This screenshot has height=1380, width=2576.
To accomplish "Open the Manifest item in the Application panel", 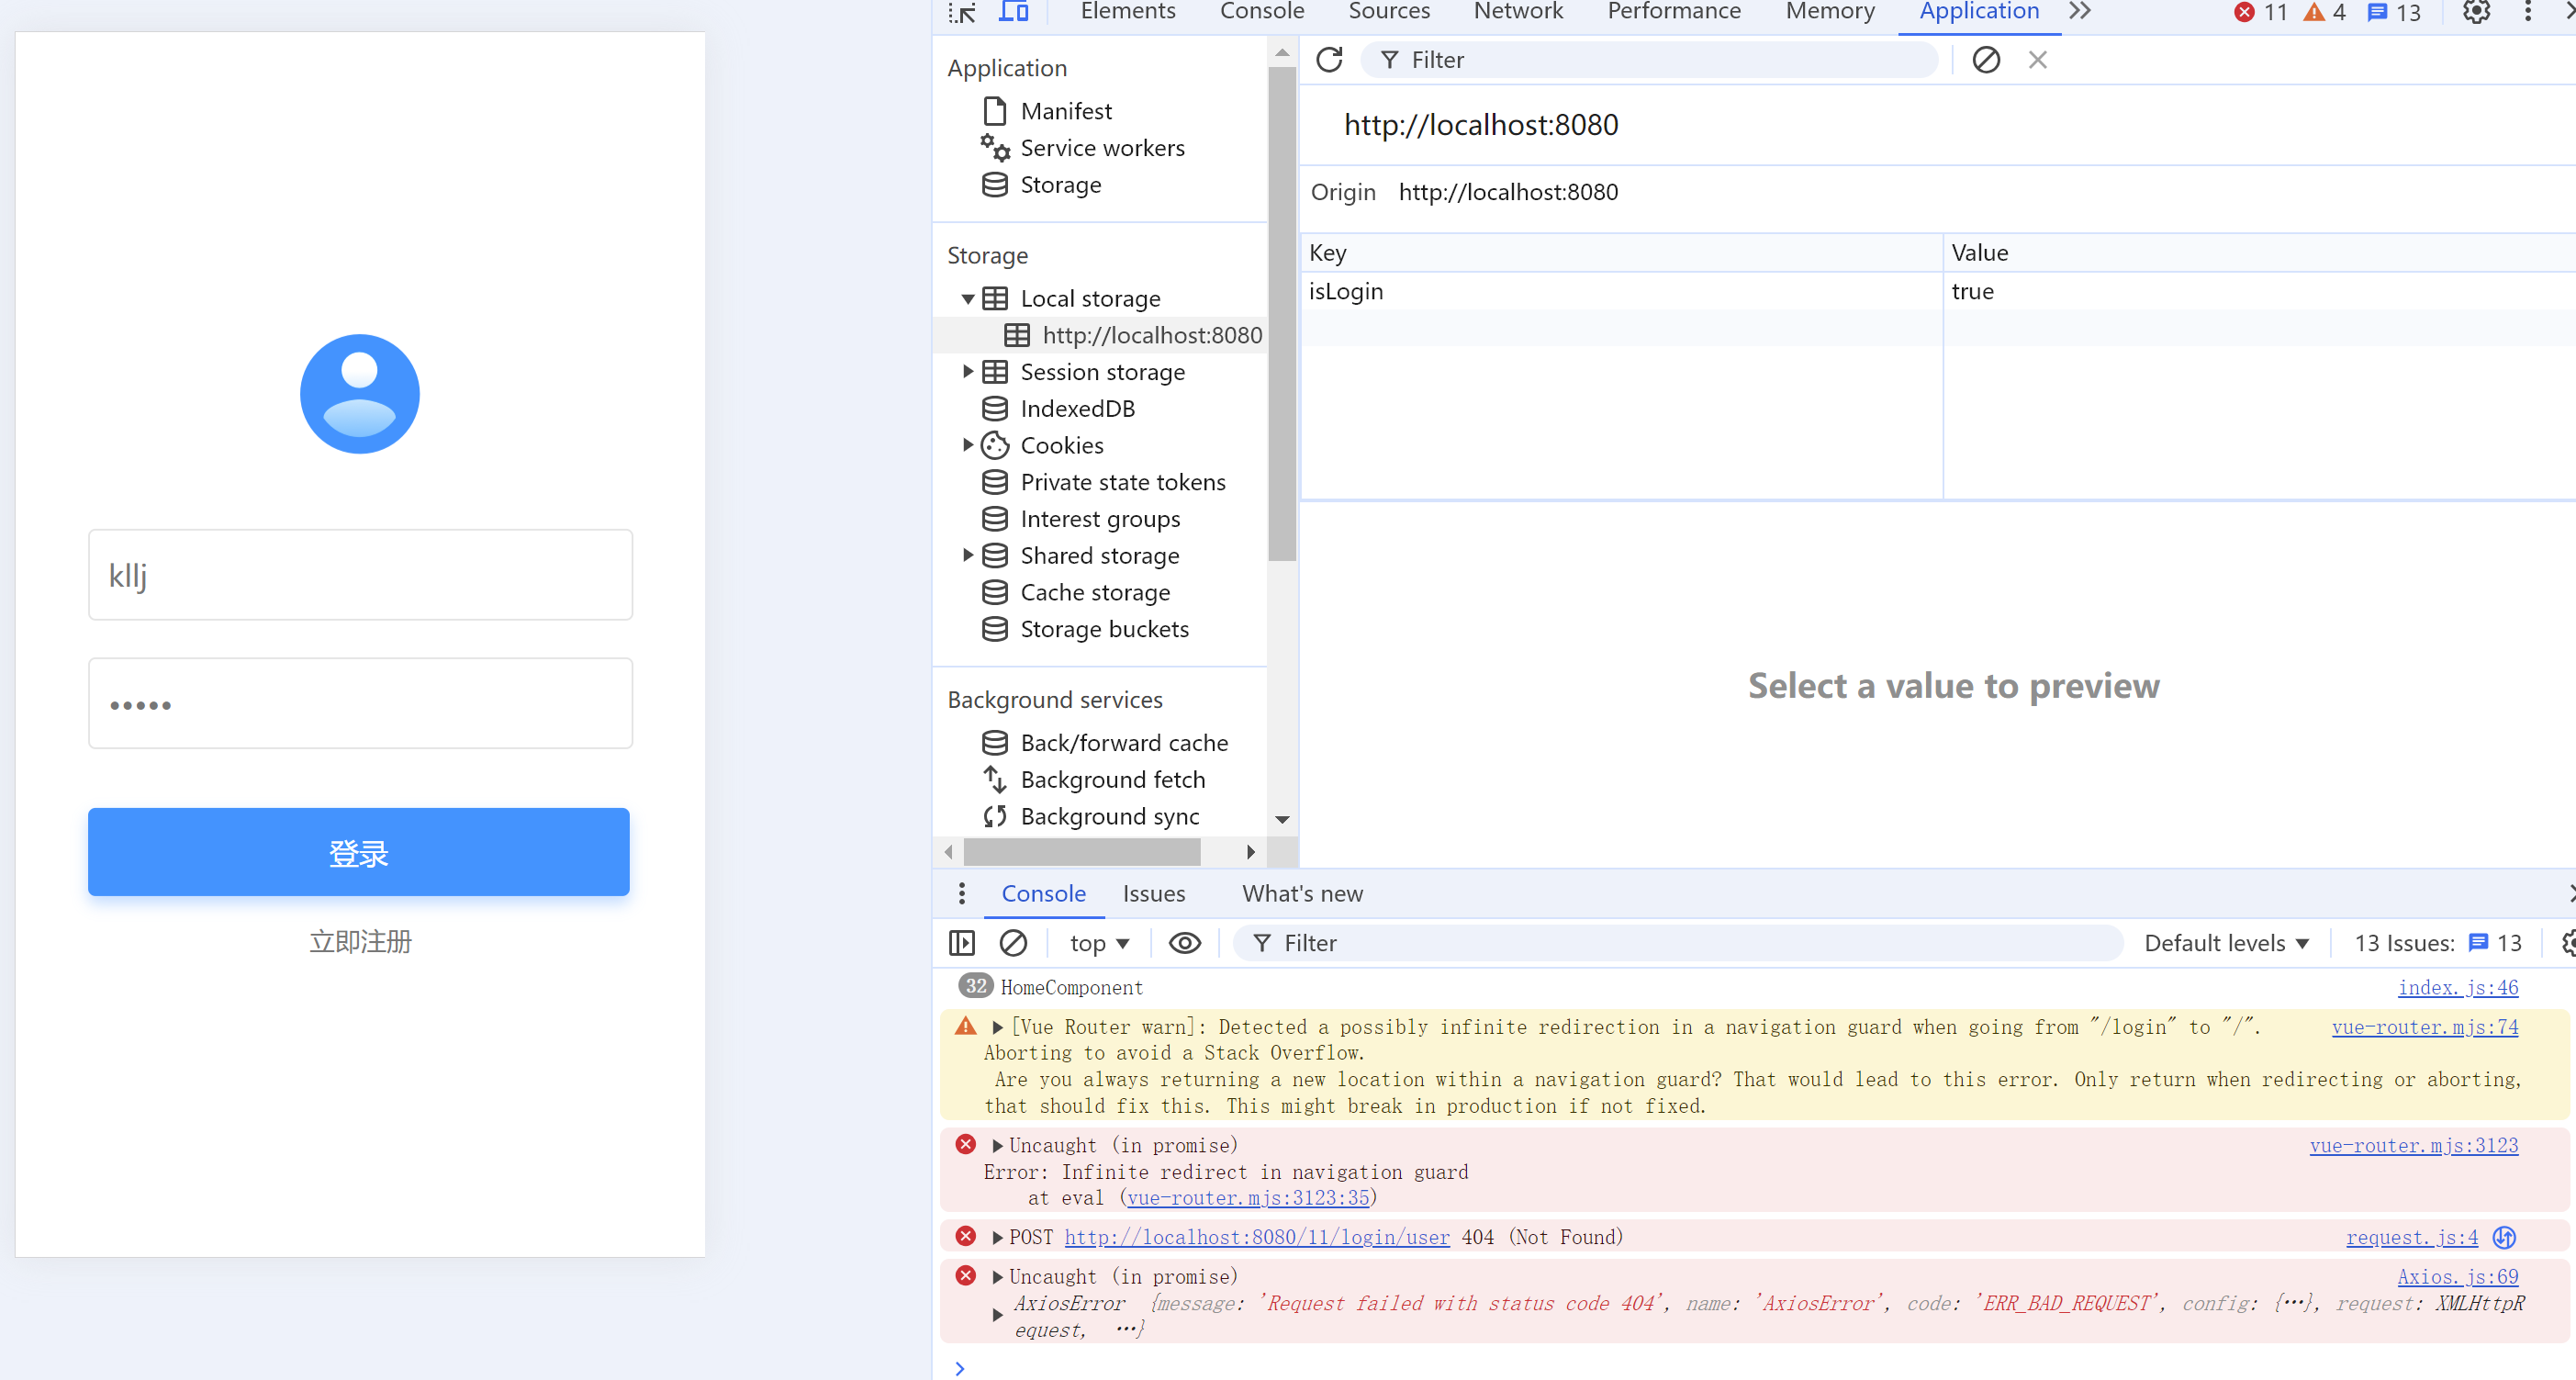I will coord(1065,111).
